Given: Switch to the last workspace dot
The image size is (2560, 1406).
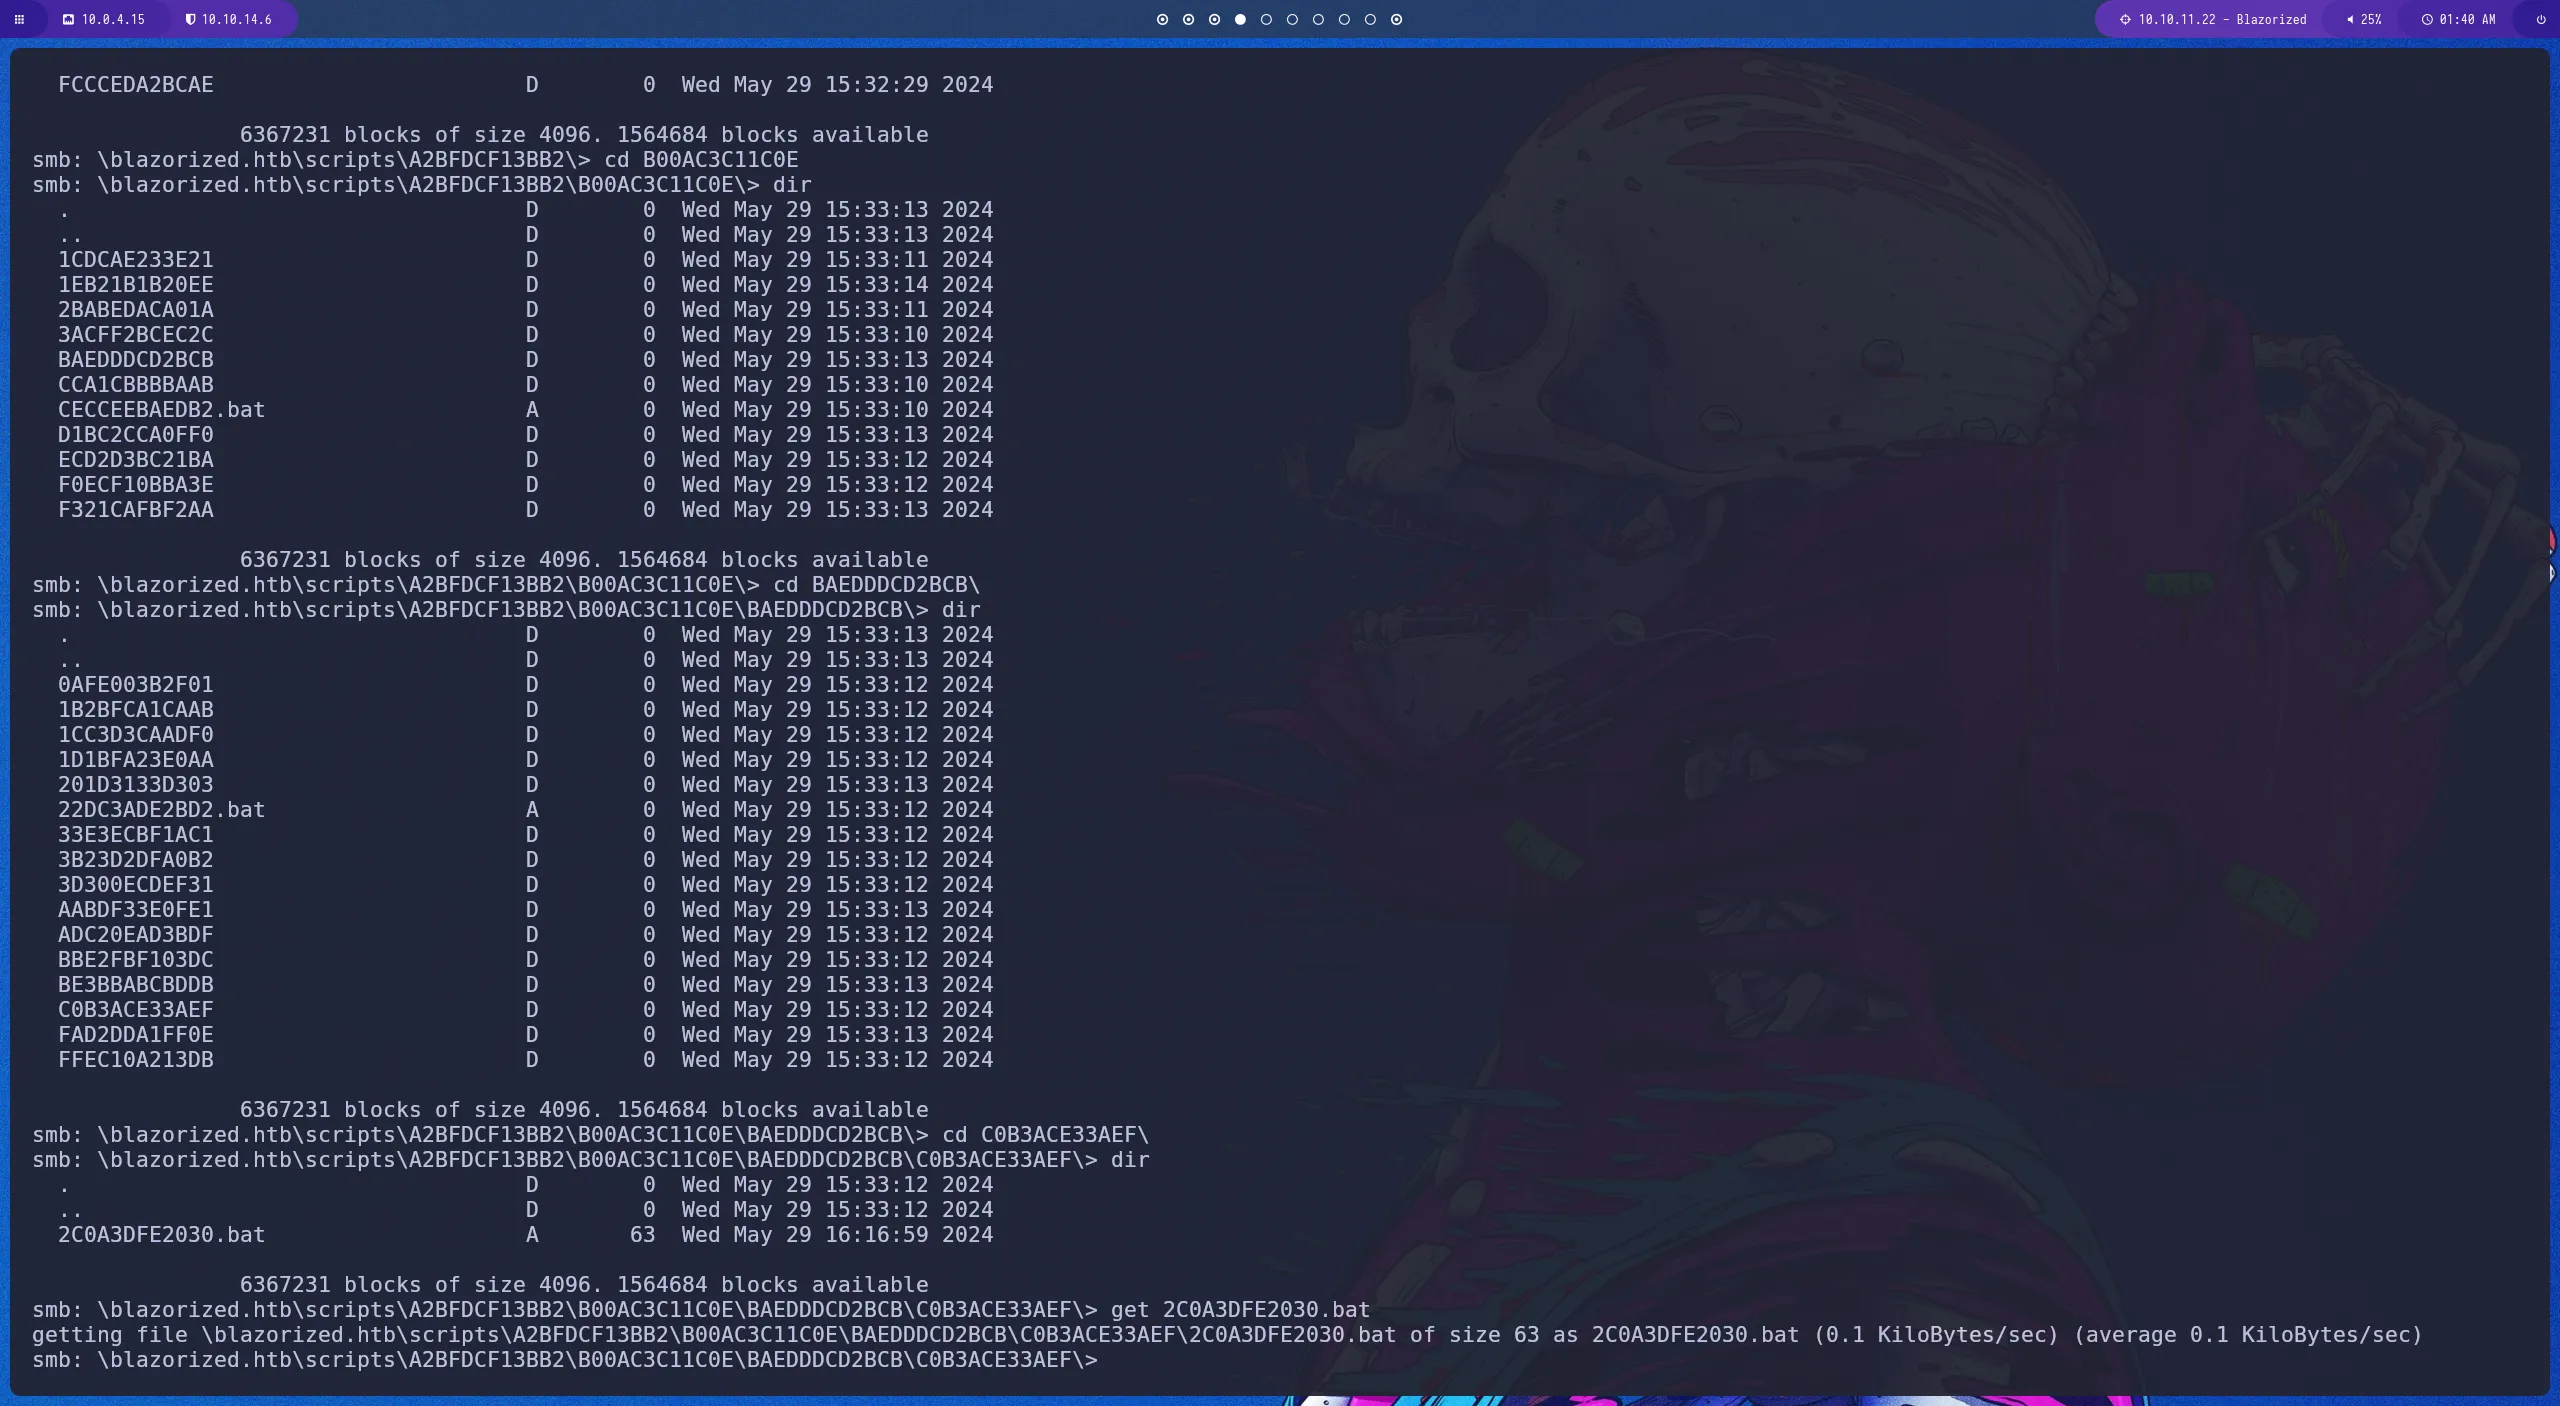Looking at the screenshot, I should pos(1397,19).
